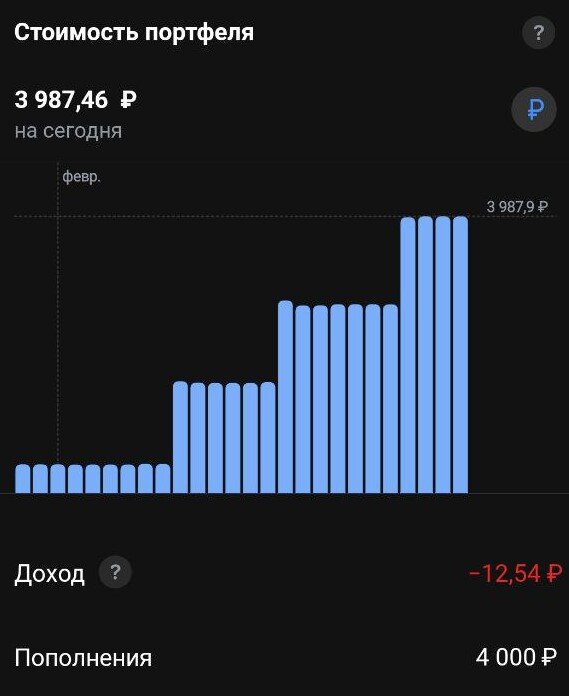569x696 pixels.
Task: Click the Пополнения label
Action: [83, 658]
